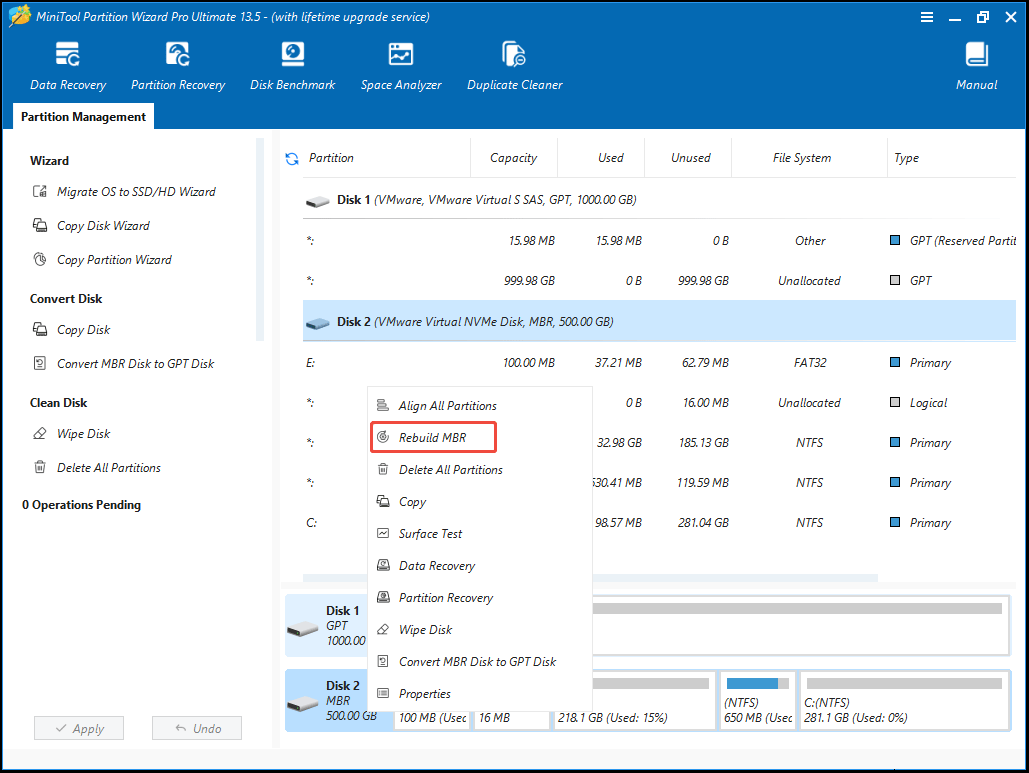Click the Undo button
1029x773 pixels.
[x=196, y=728]
